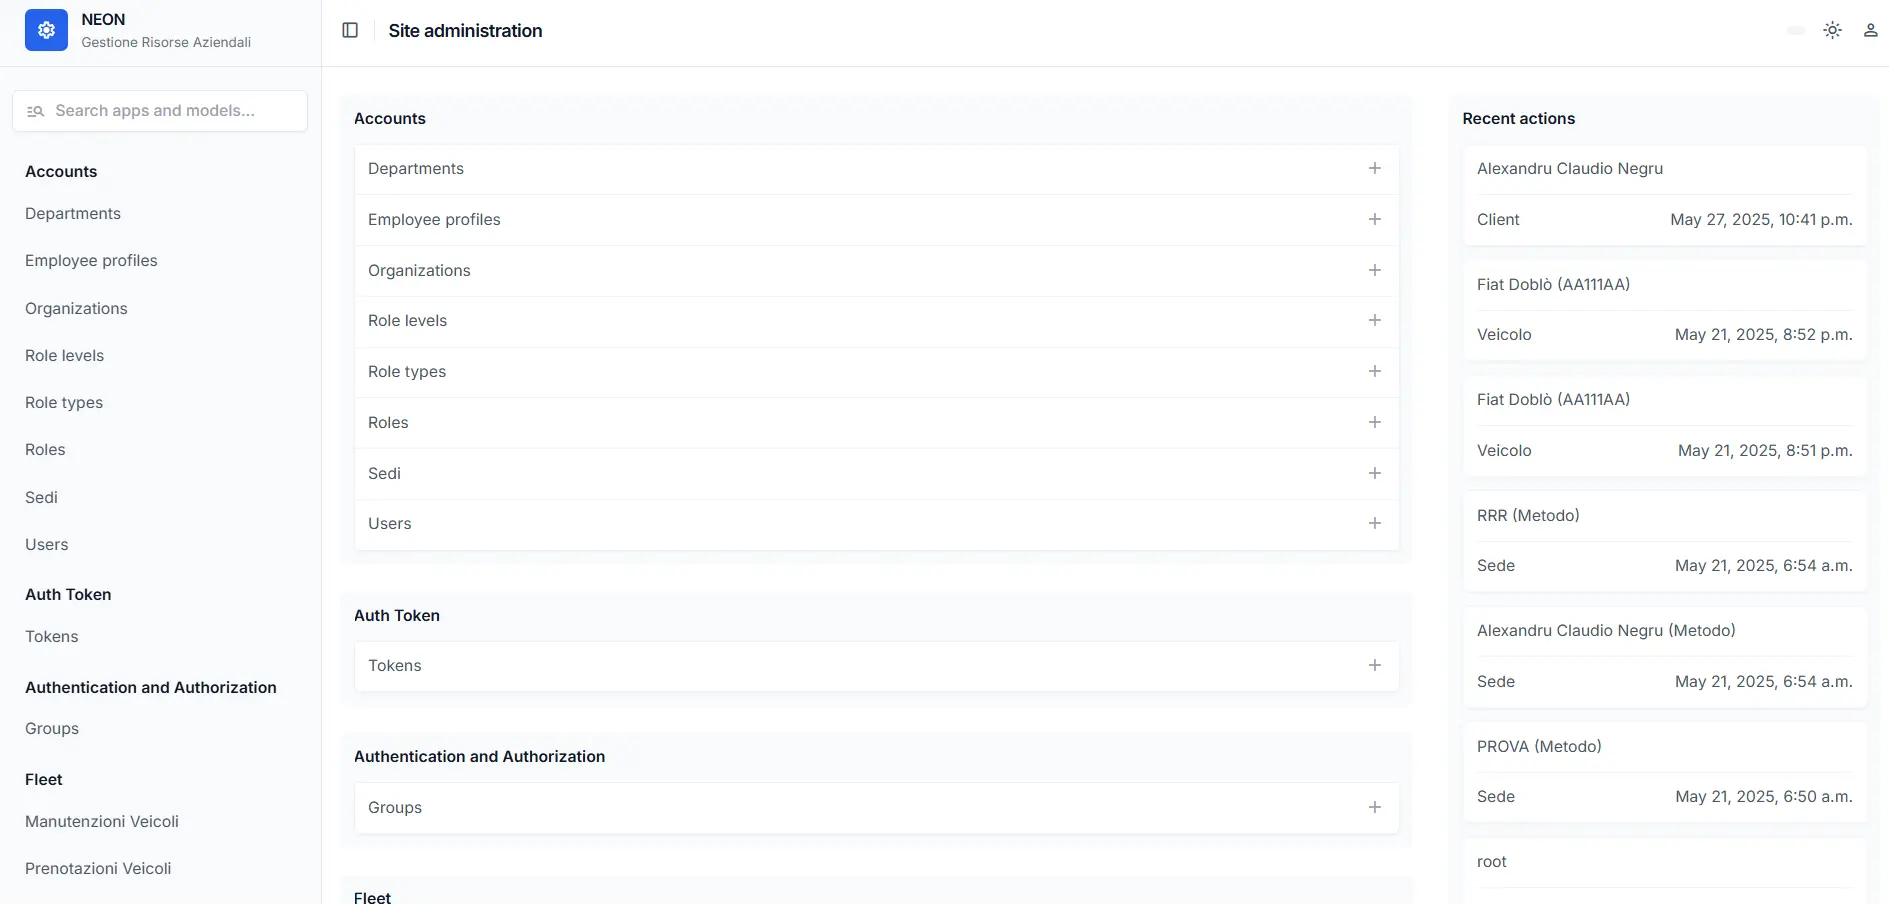This screenshot has width=1889, height=904.
Task: Flip the toggle switch next to theme icon
Action: (x=1795, y=30)
